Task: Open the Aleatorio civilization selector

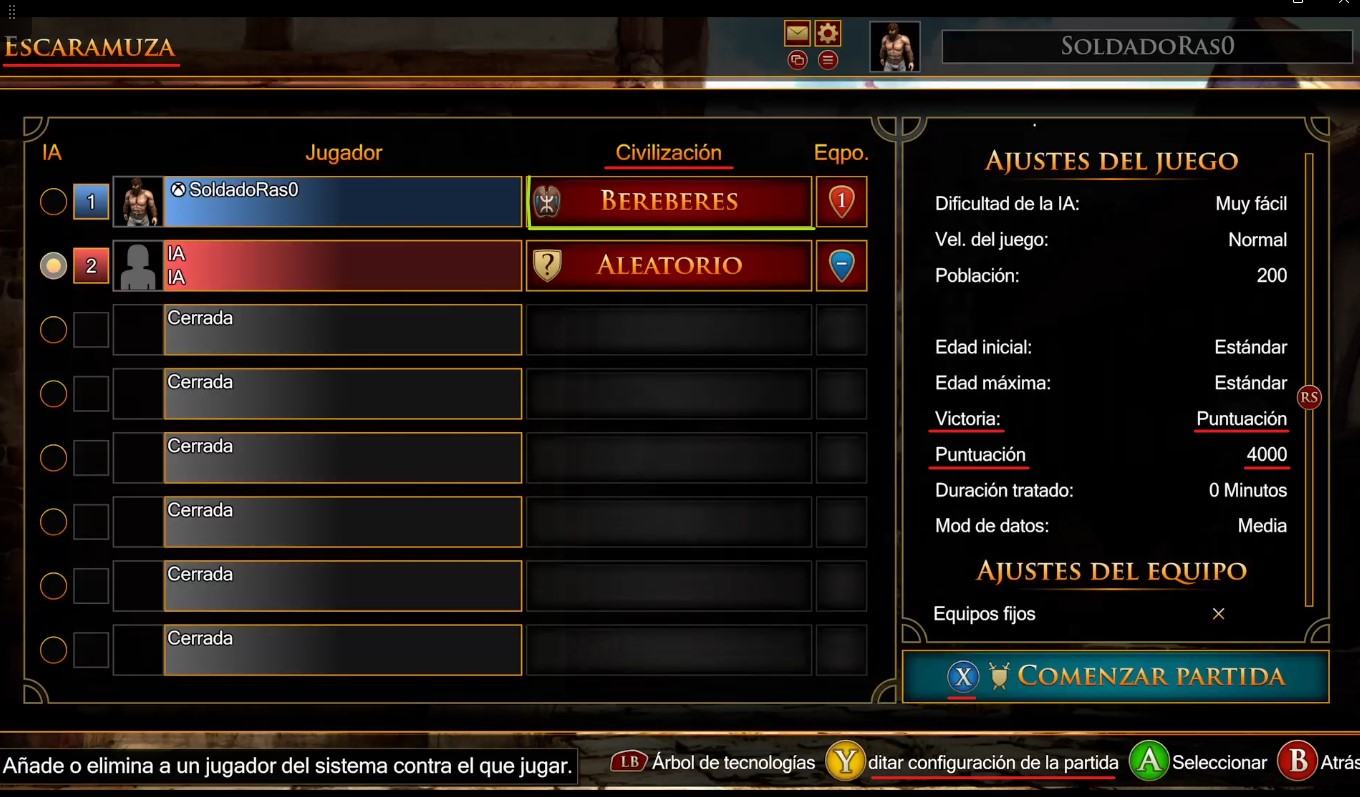Action: 670,266
